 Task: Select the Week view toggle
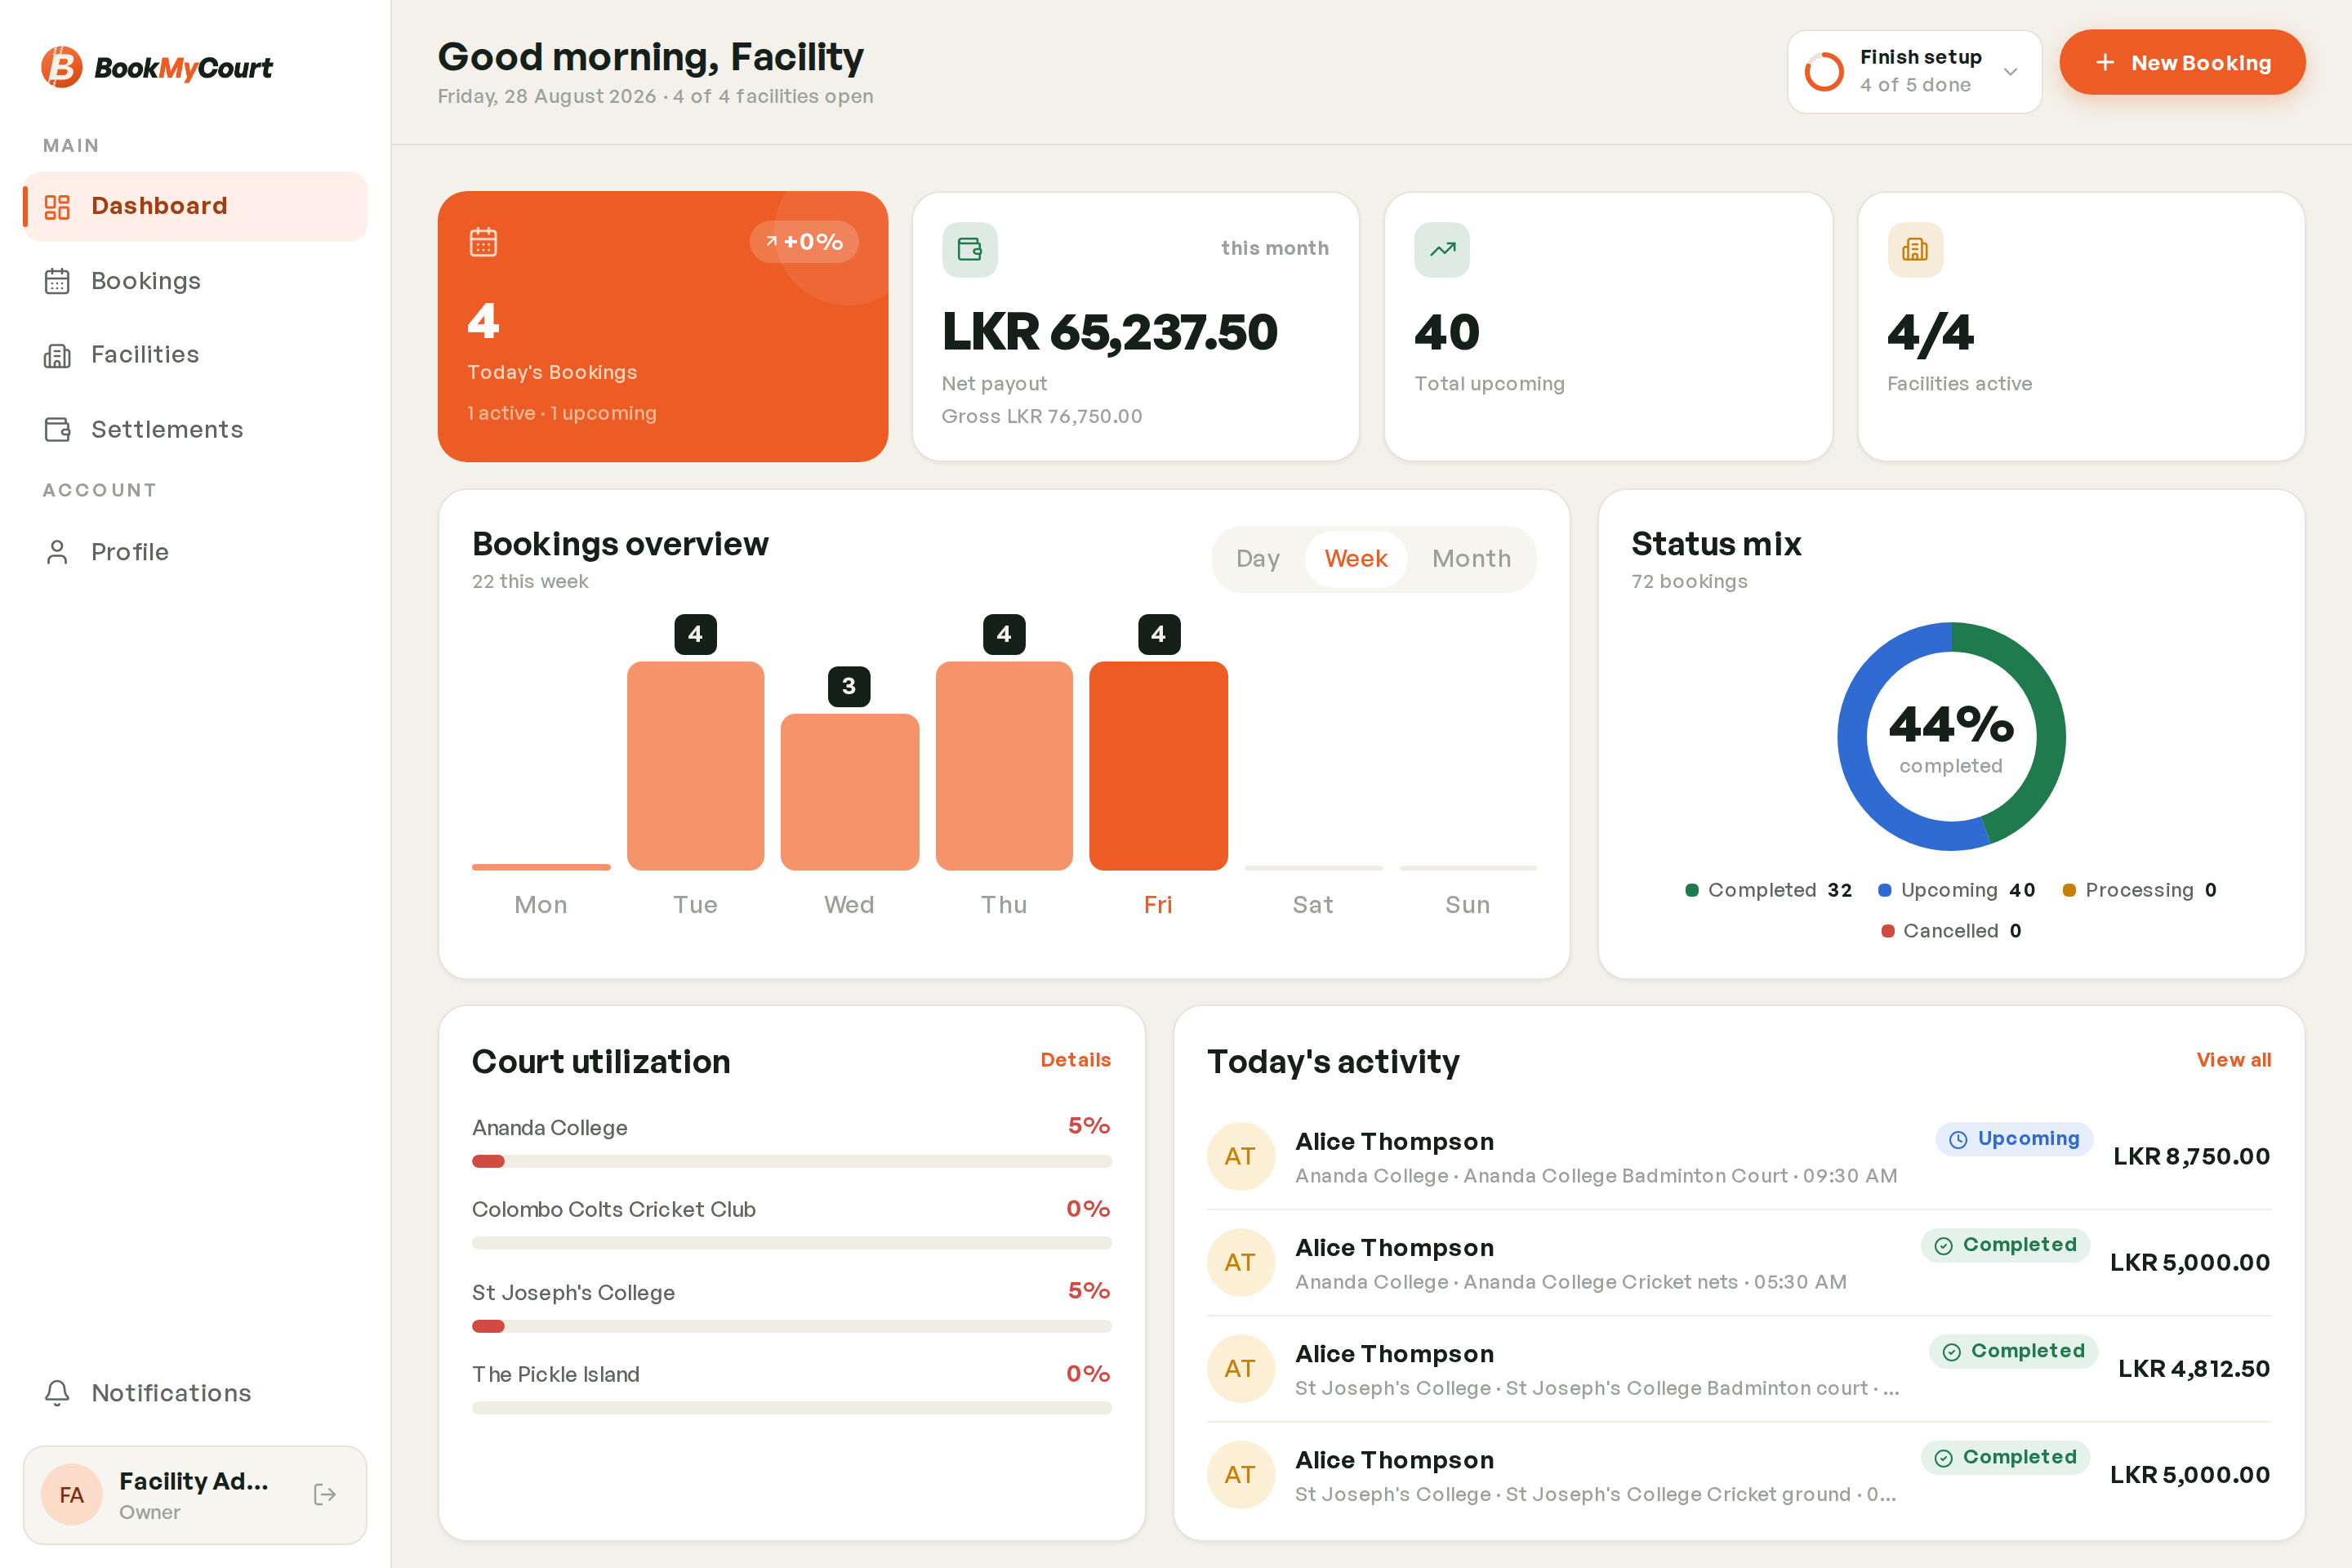(1355, 559)
